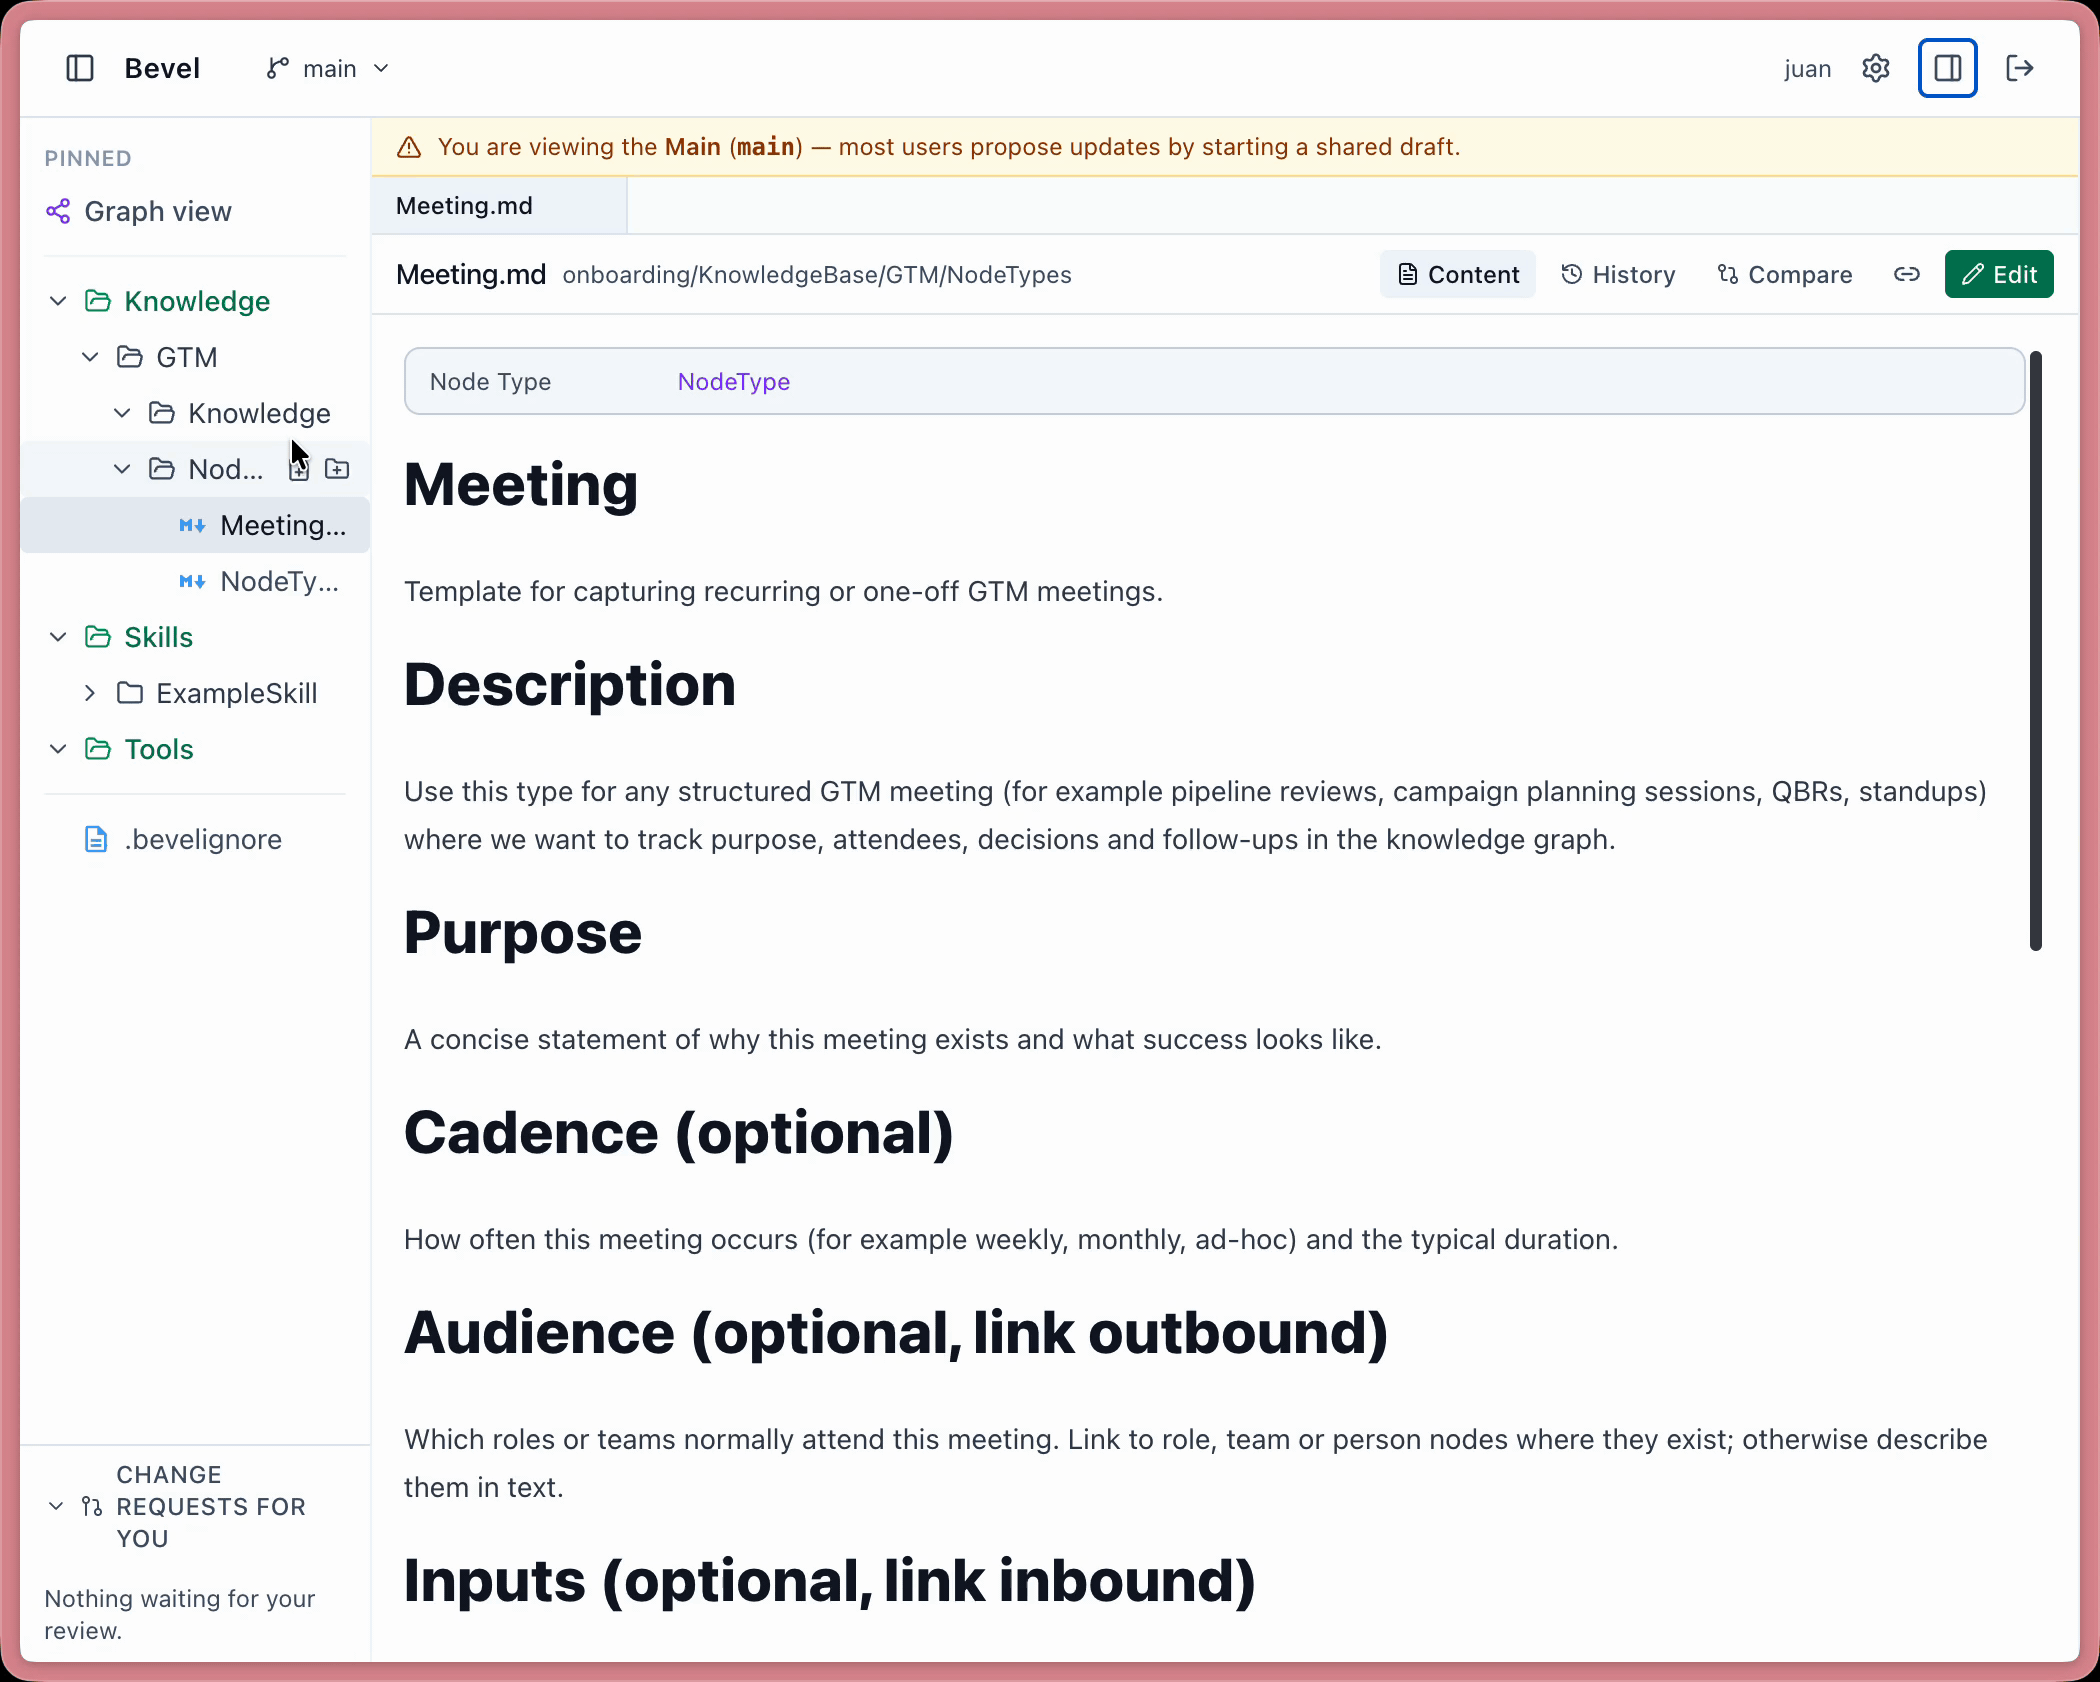Open settings via the gear icon
The image size is (2100, 1682).
1875,68
